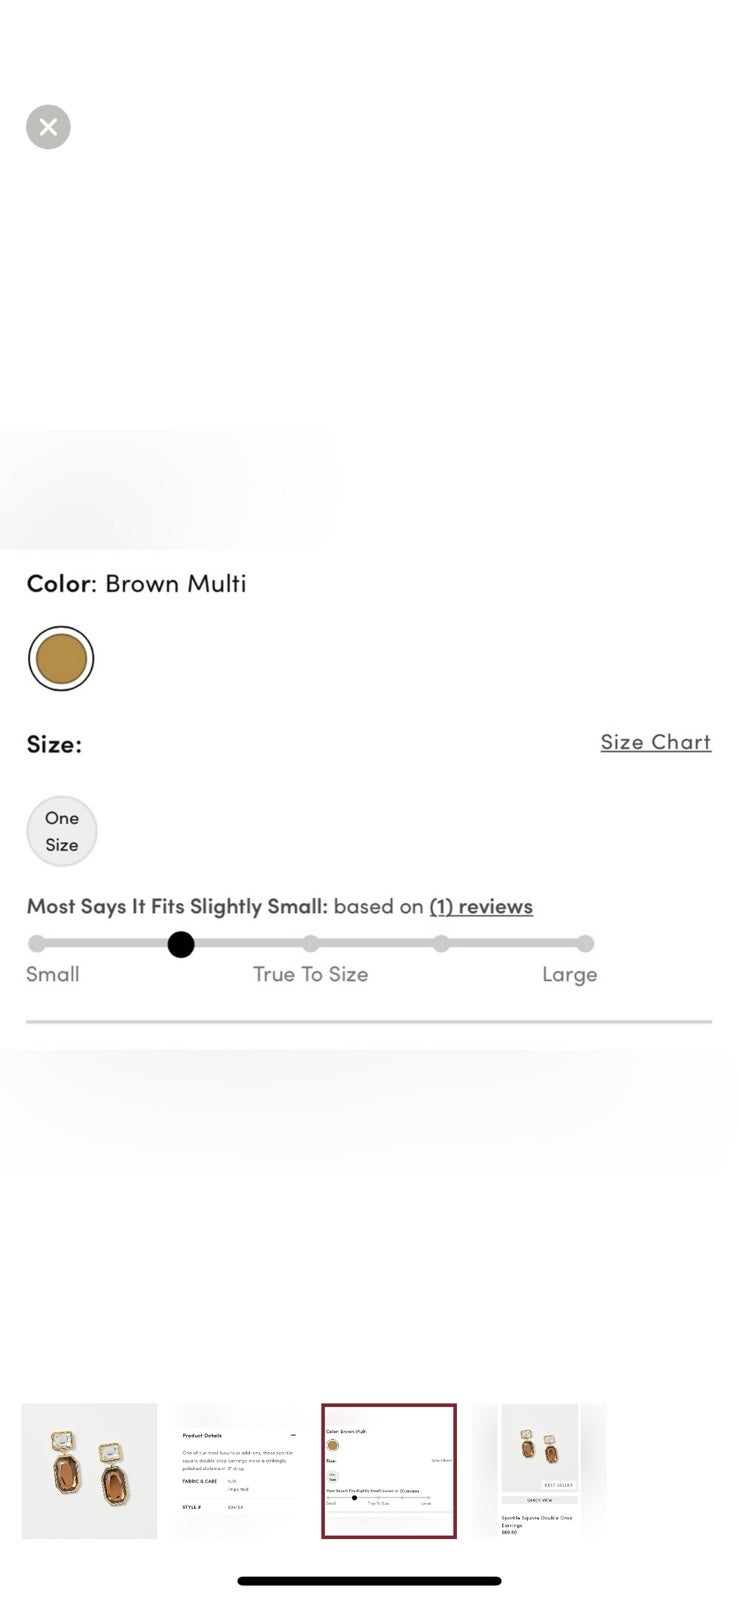Click the rightmost Large dot on fit scale
The width and height of the screenshot is (739, 1600).
tap(586, 943)
